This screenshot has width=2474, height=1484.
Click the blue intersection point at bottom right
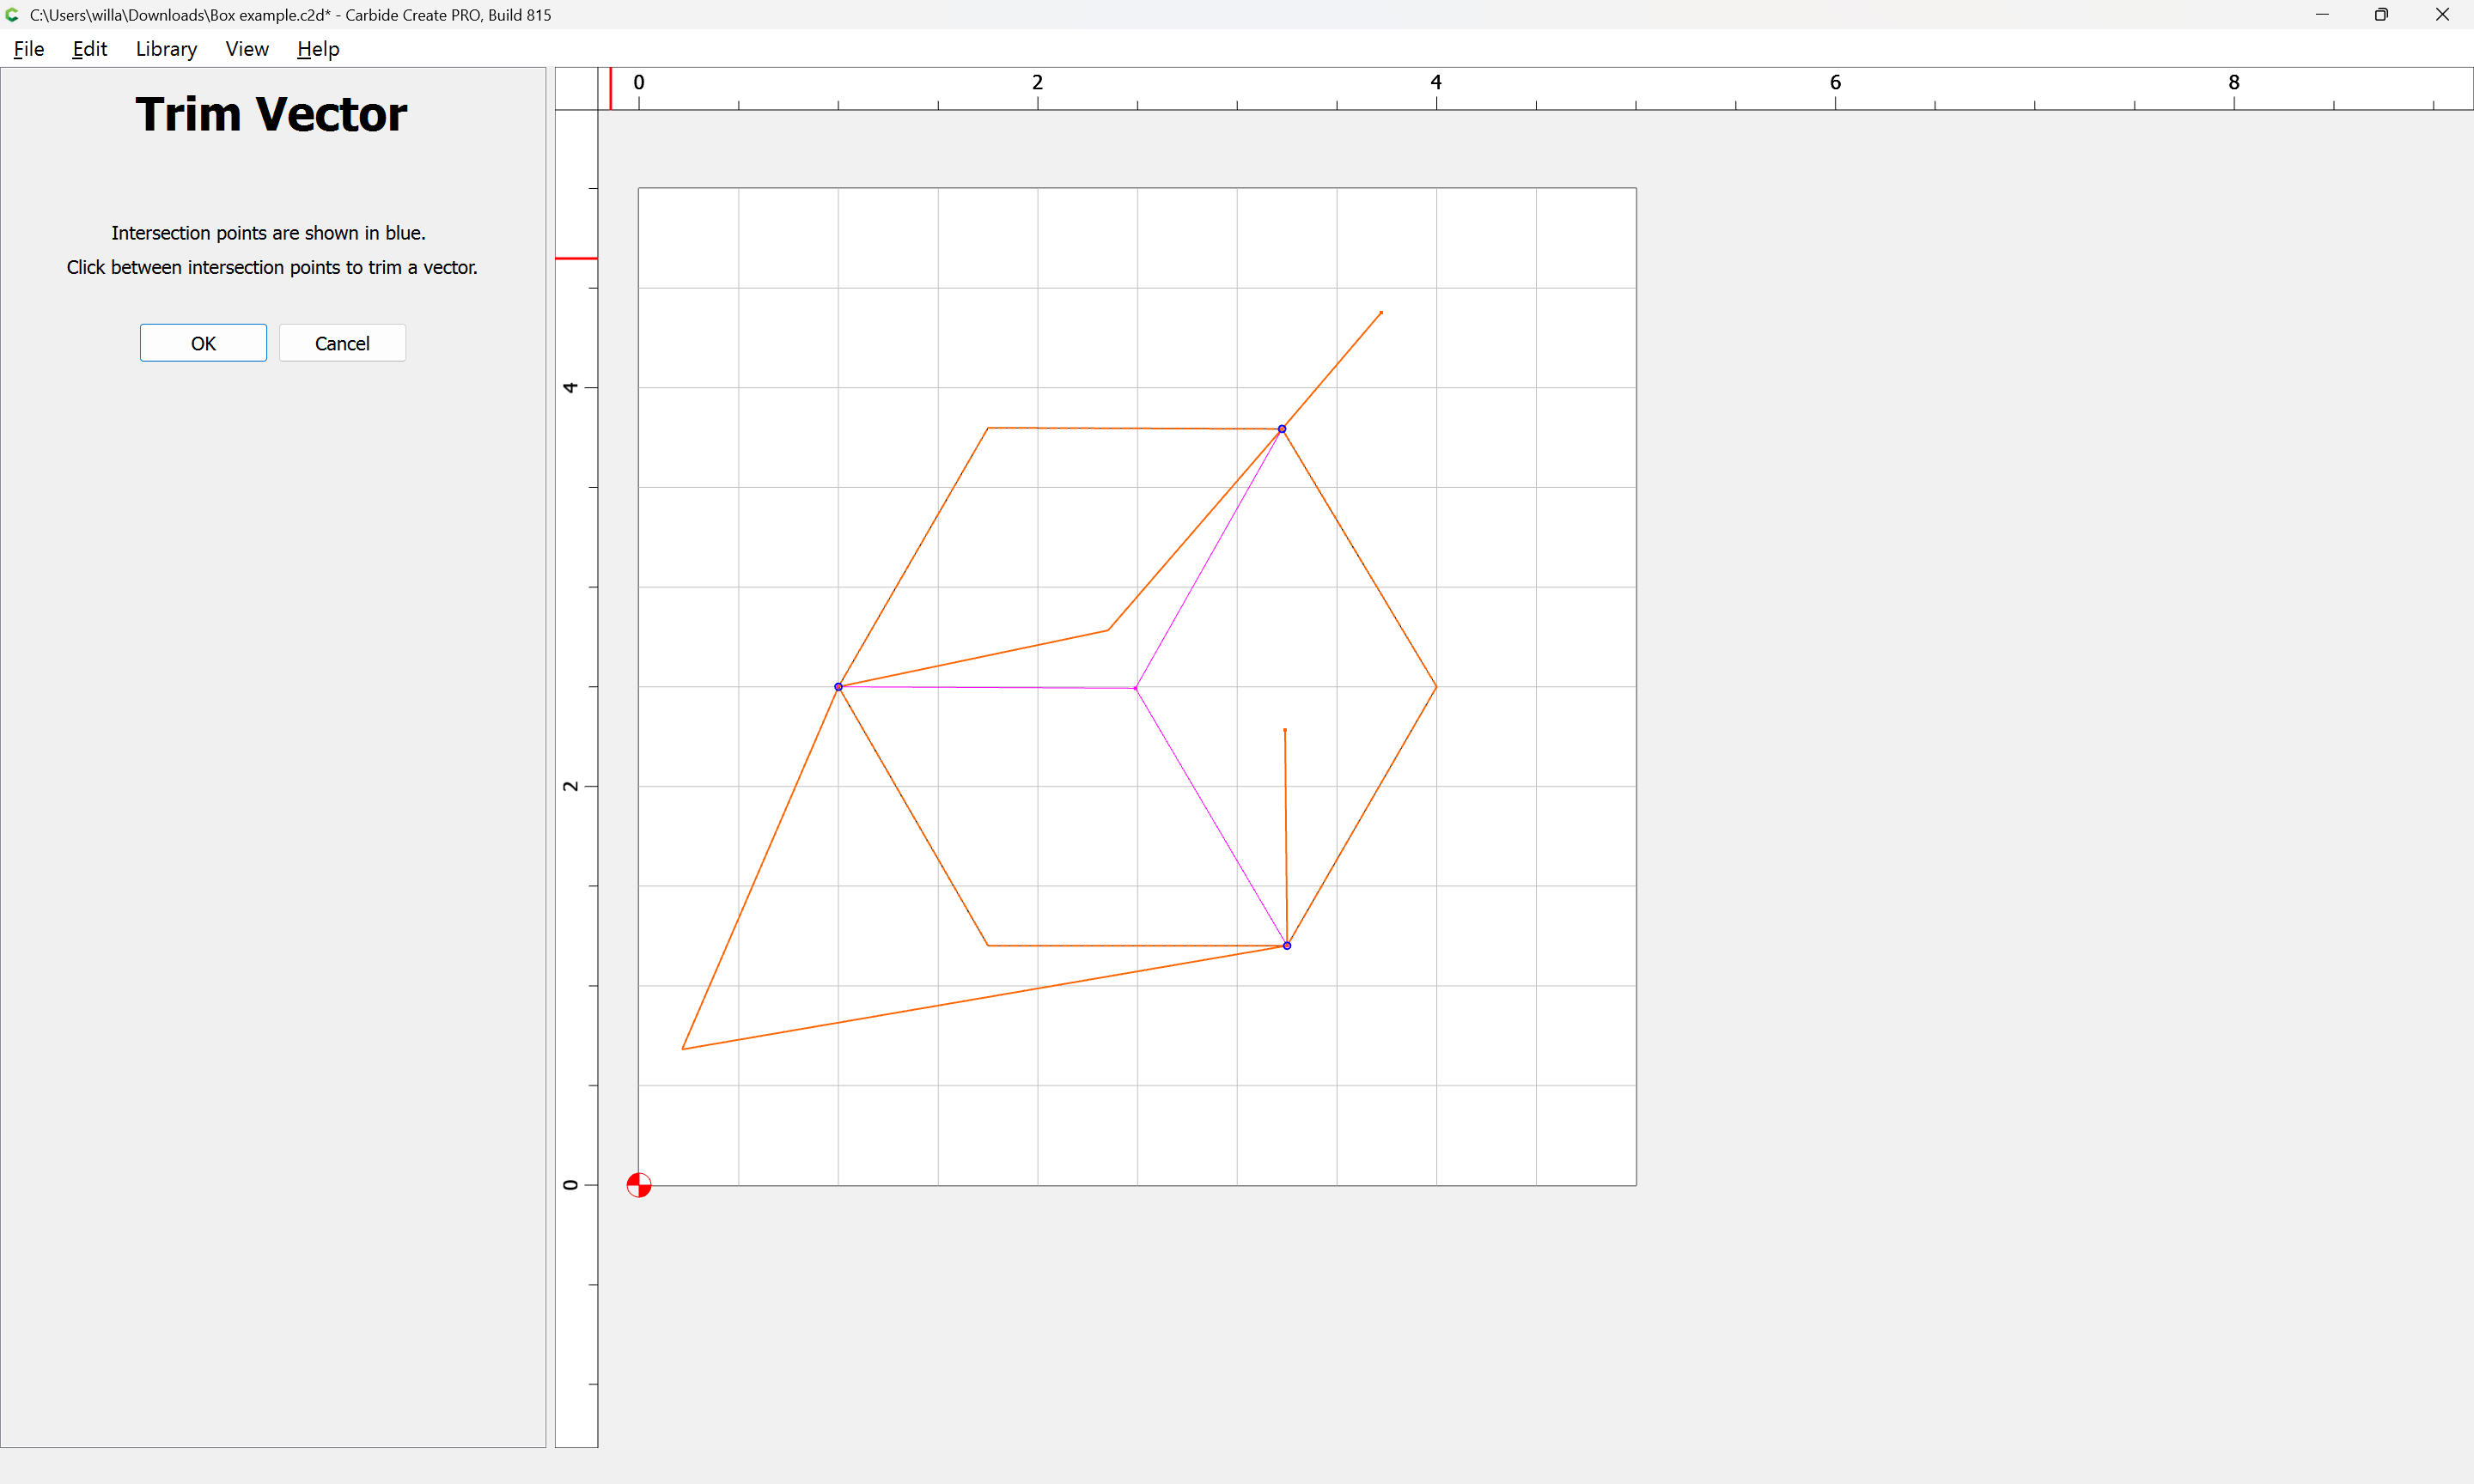point(1287,945)
